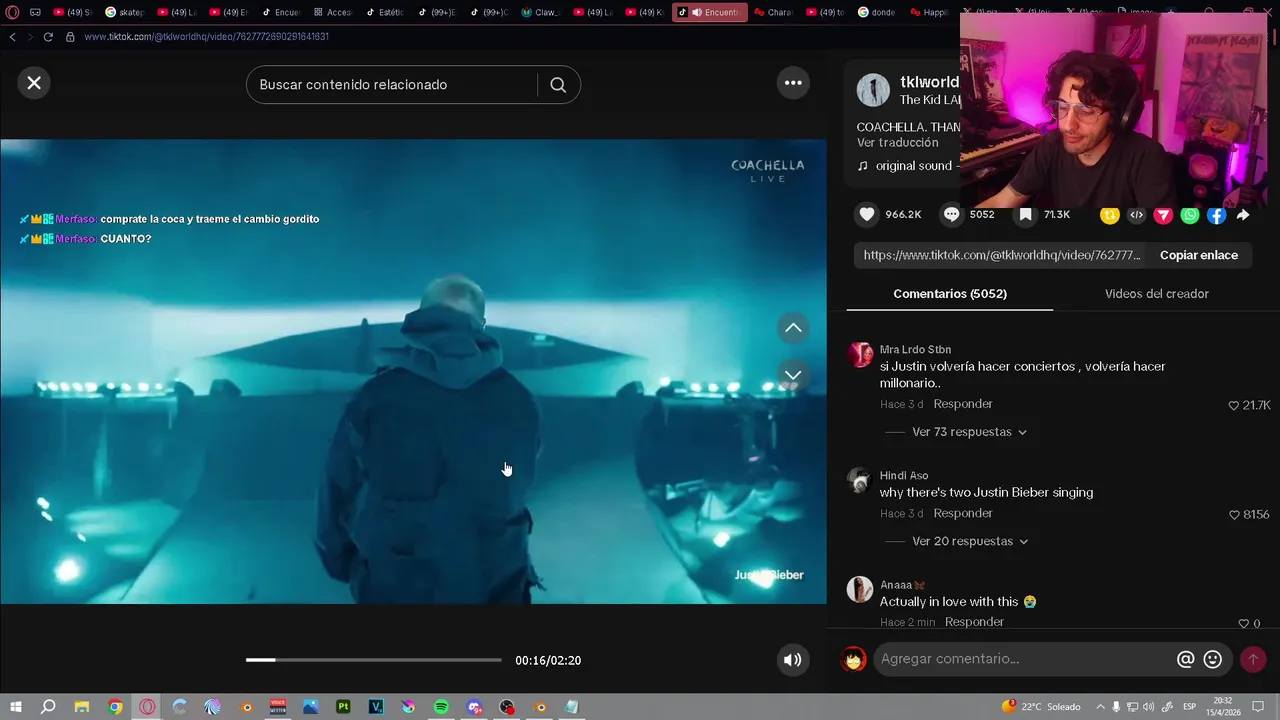Open Substance Painter from taskbar
The height and width of the screenshot is (720, 1280).
pyautogui.click(x=343, y=707)
